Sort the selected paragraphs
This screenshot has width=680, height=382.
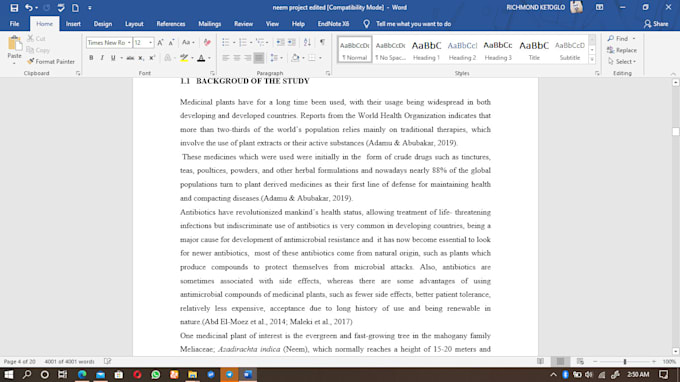click(x=307, y=42)
